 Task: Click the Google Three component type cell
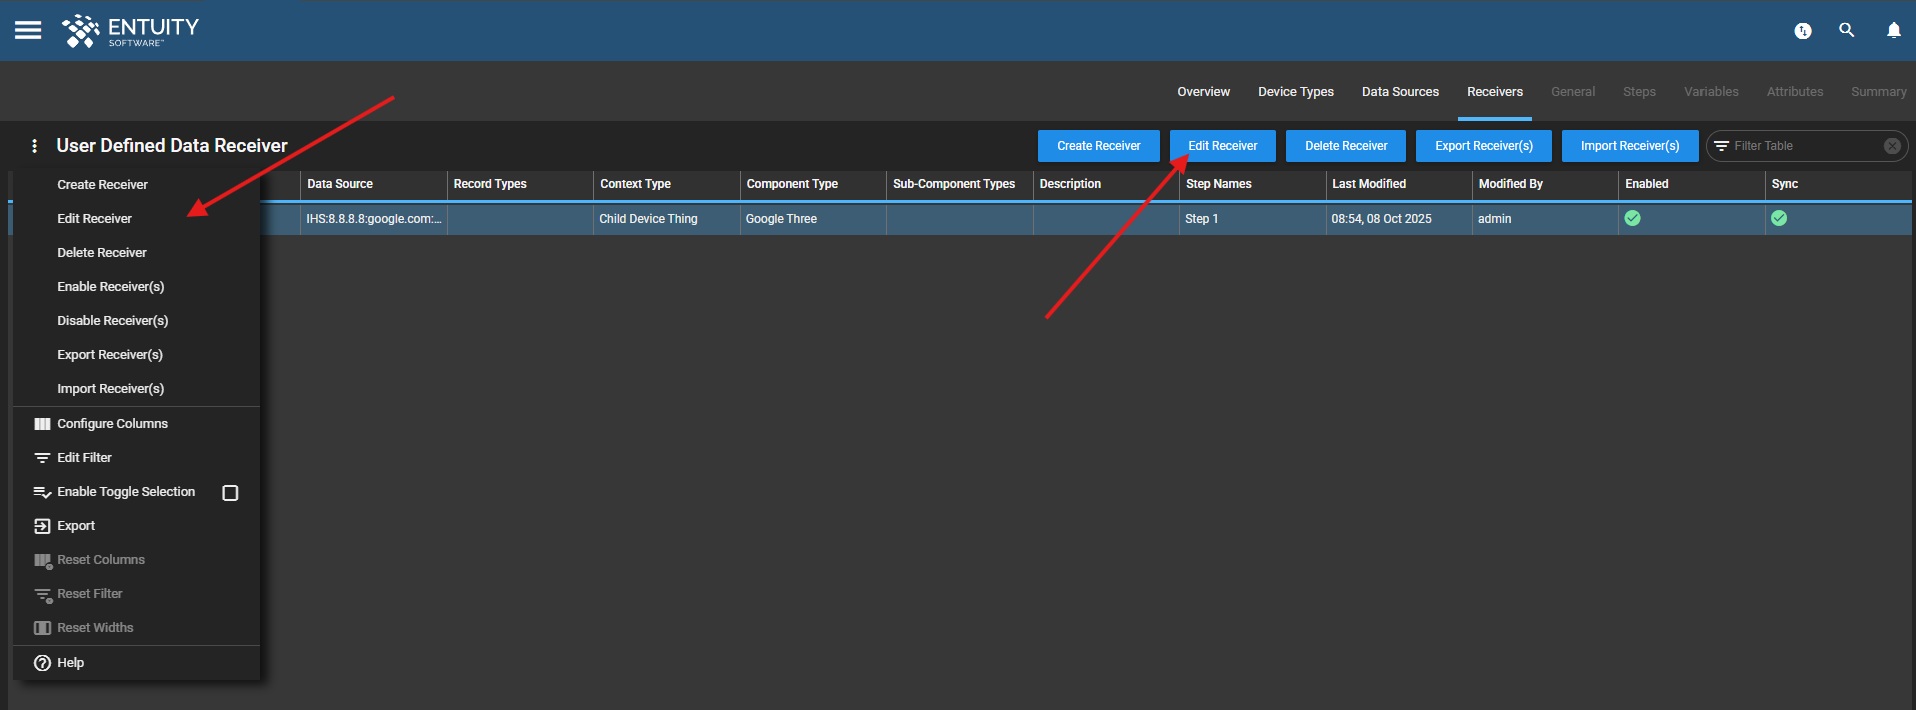812,219
